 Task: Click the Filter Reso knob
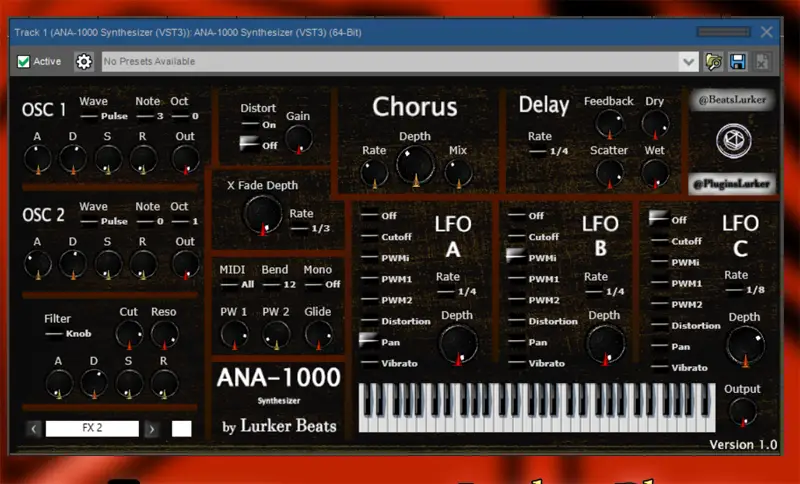tap(164, 335)
